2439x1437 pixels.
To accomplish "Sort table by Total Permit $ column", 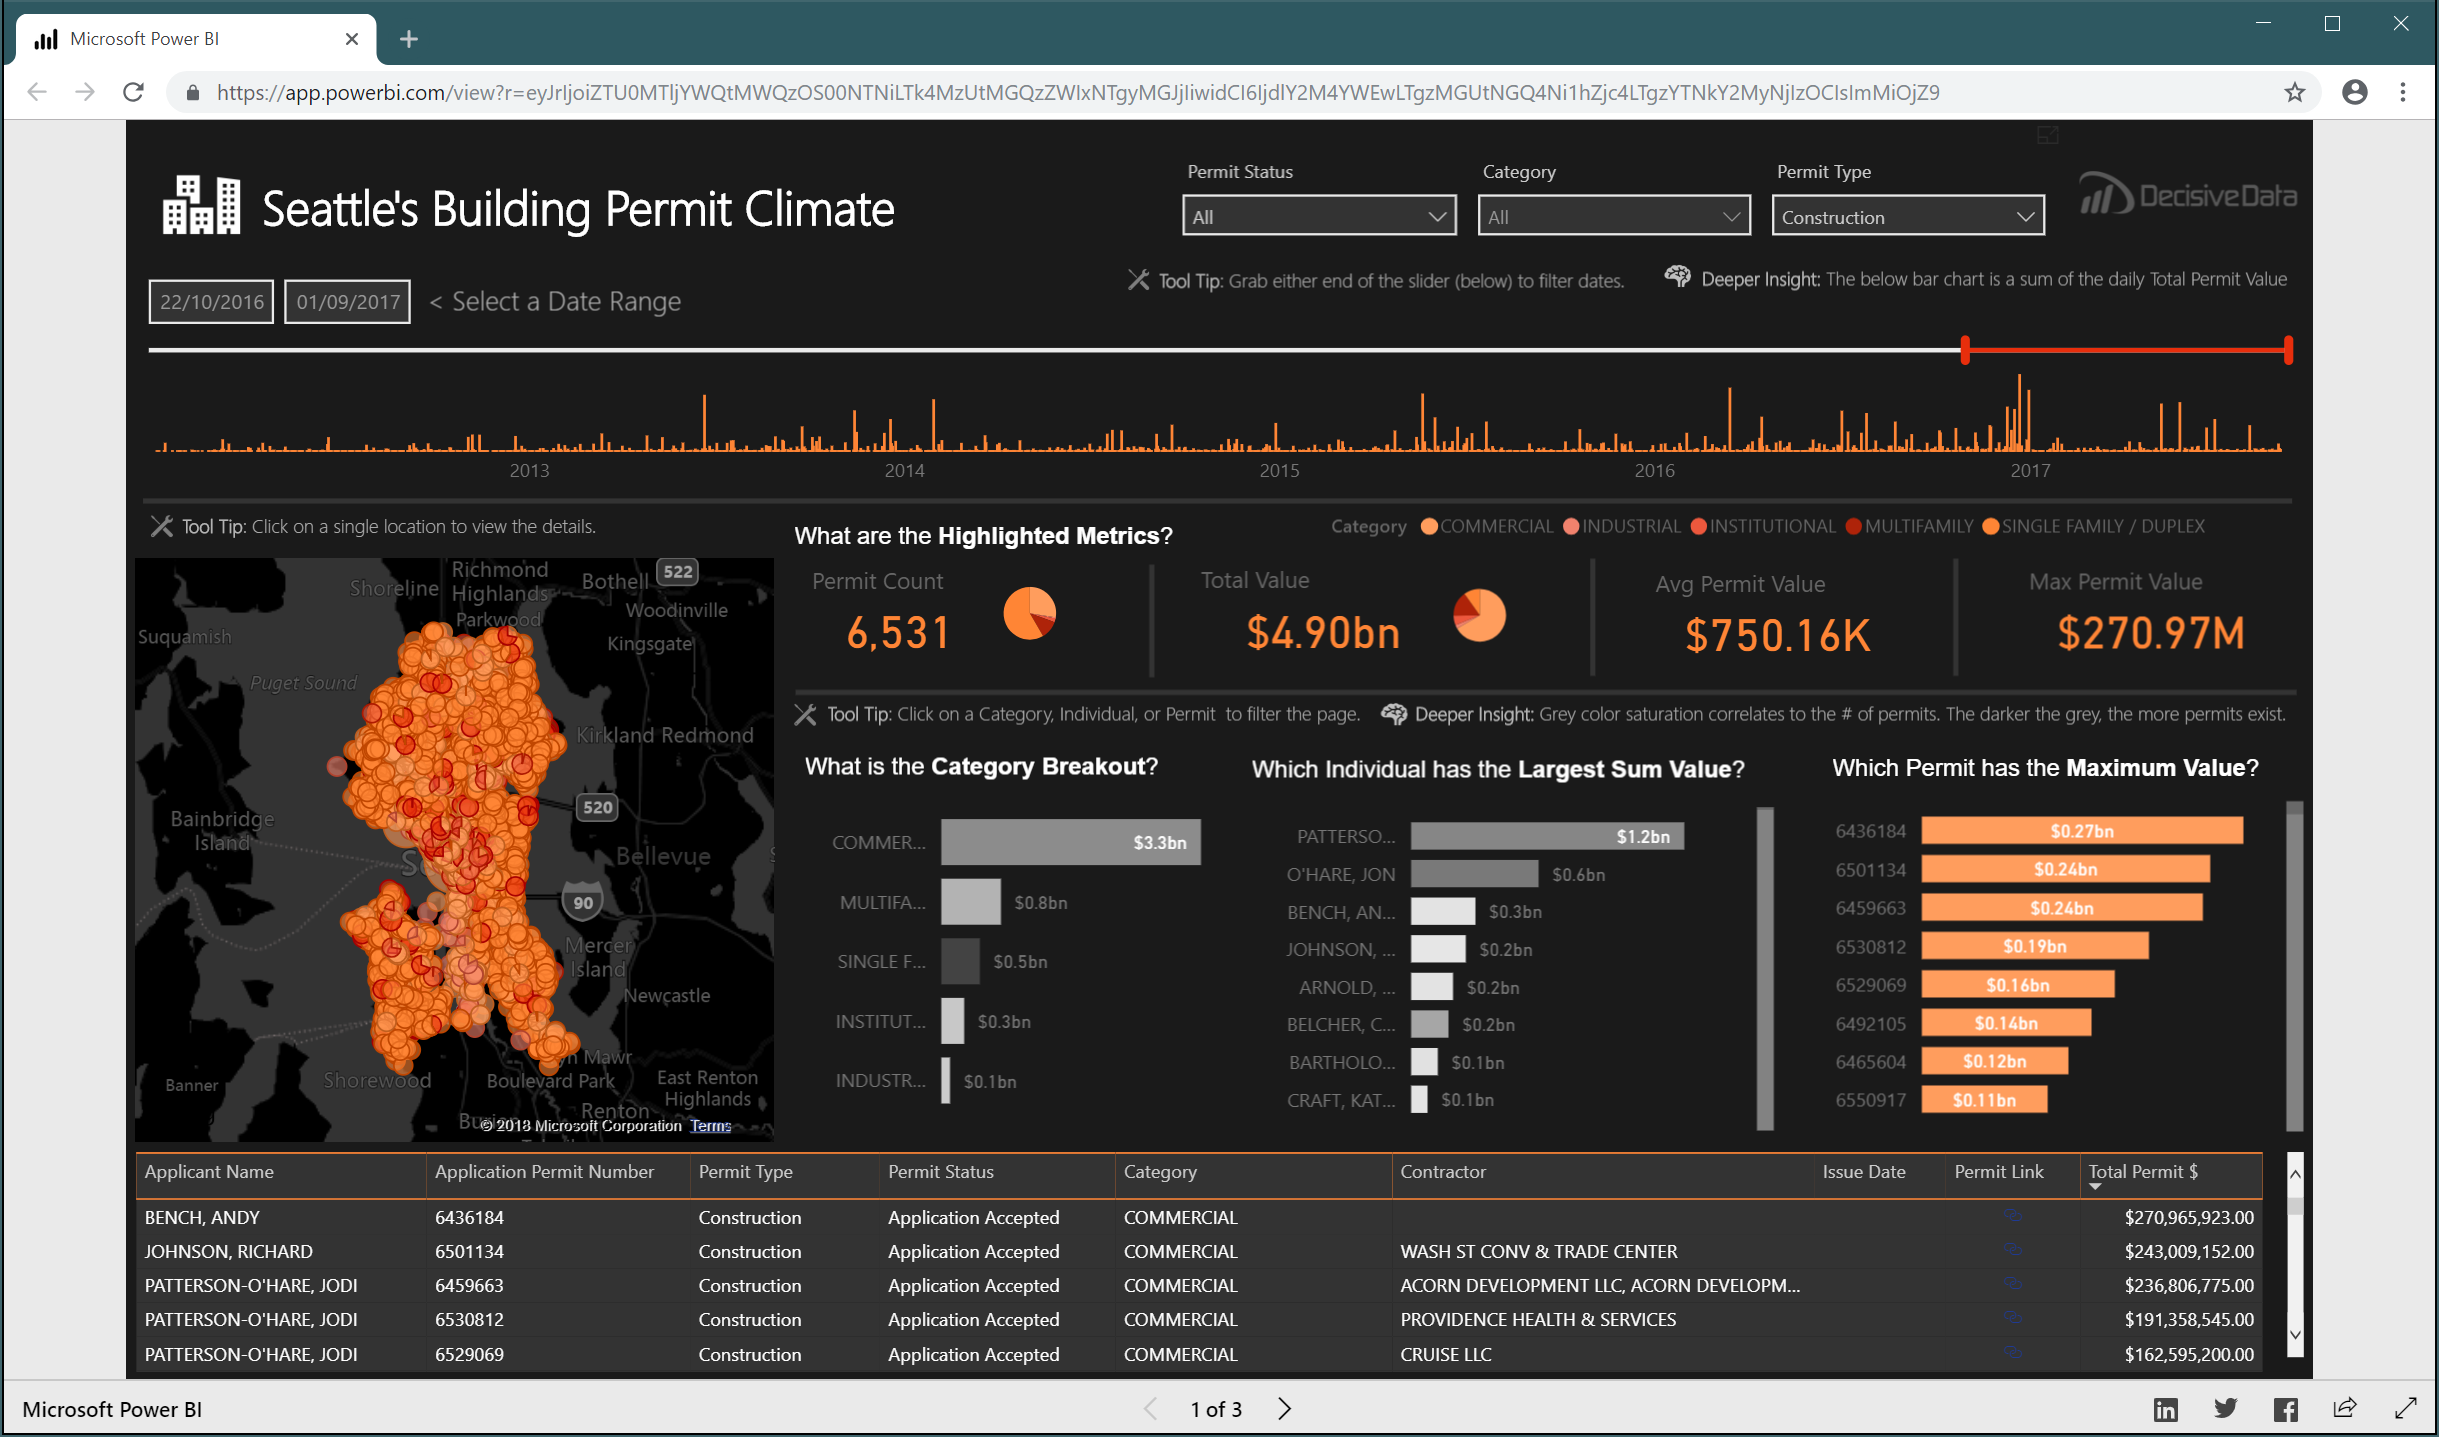I will [x=2143, y=1171].
